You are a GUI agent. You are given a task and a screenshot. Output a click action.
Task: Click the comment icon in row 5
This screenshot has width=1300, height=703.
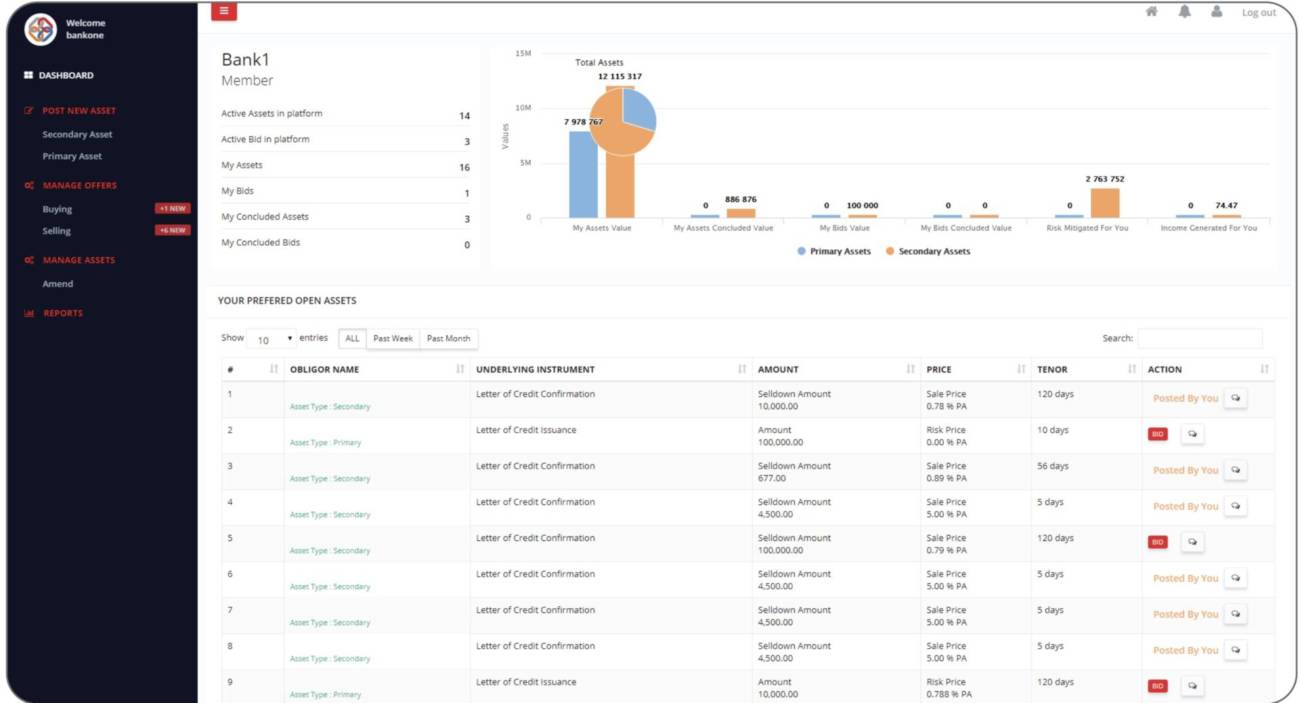pyautogui.click(x=1192, y=542)
